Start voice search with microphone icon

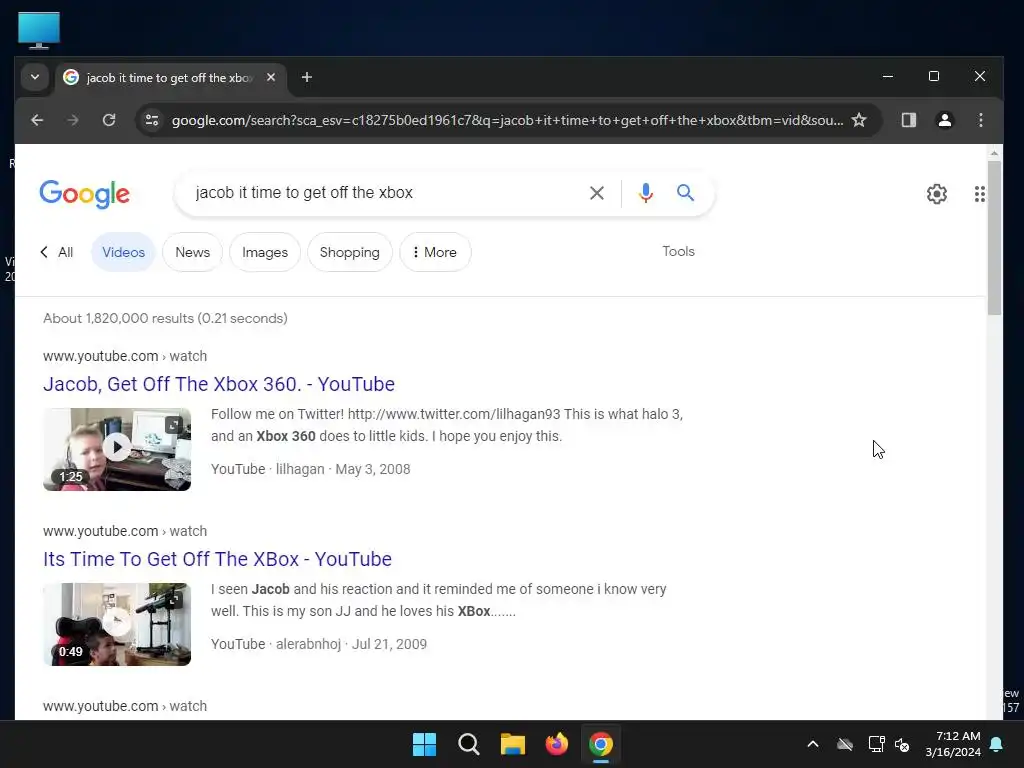click(x=645, y=193)
